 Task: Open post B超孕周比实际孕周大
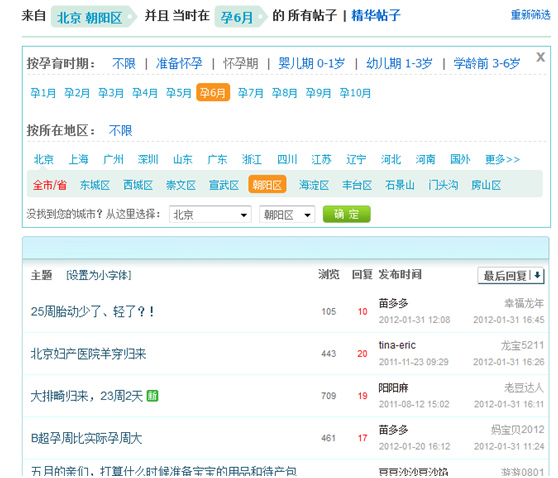pyautogui.click(x=86, y=438)
